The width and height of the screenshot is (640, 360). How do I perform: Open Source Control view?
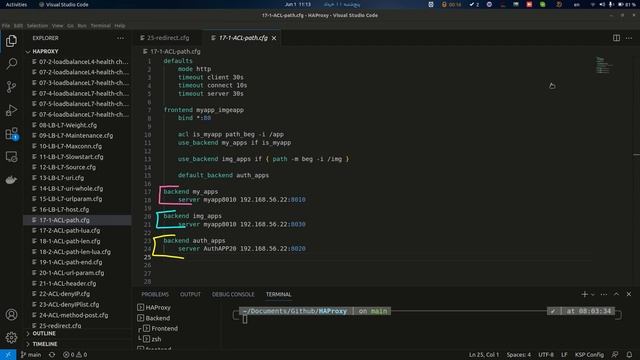[x=11, y=87]
